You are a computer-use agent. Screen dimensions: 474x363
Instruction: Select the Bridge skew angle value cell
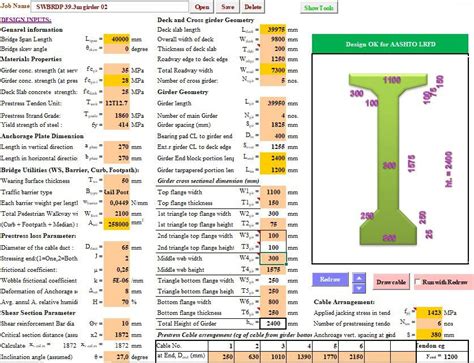click(116, 49)
